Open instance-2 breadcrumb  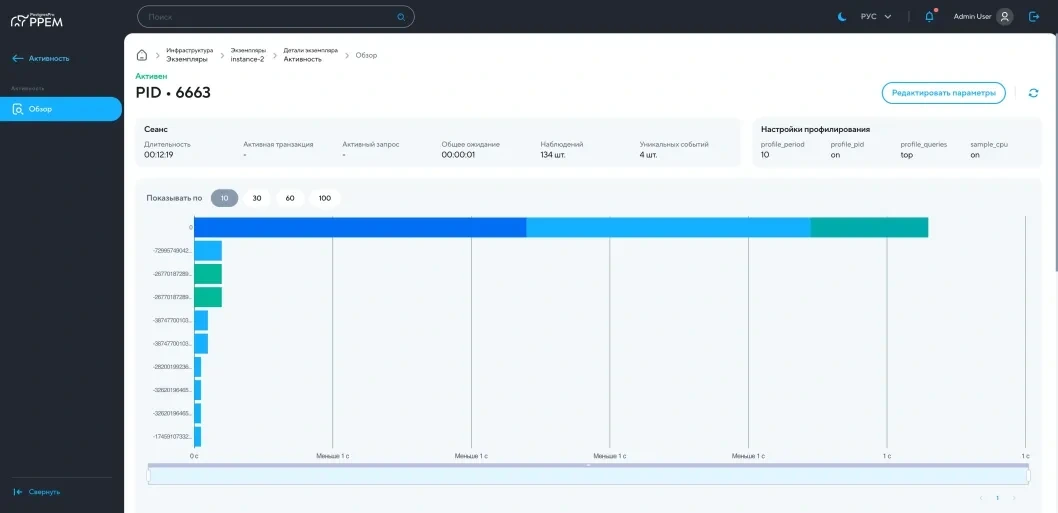[x=248, y=59]
